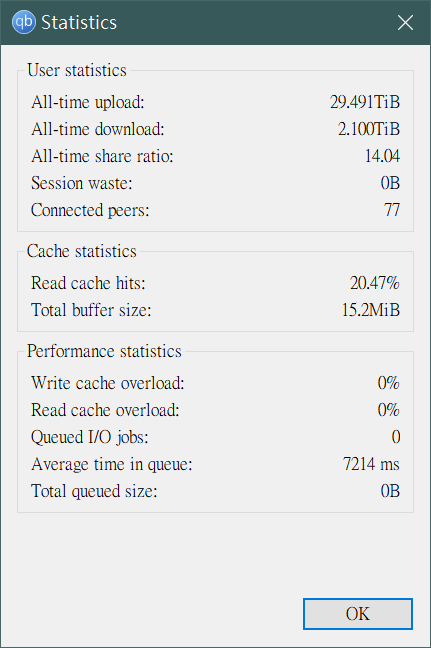Click the All-time share ratio label

click(102, 156)
